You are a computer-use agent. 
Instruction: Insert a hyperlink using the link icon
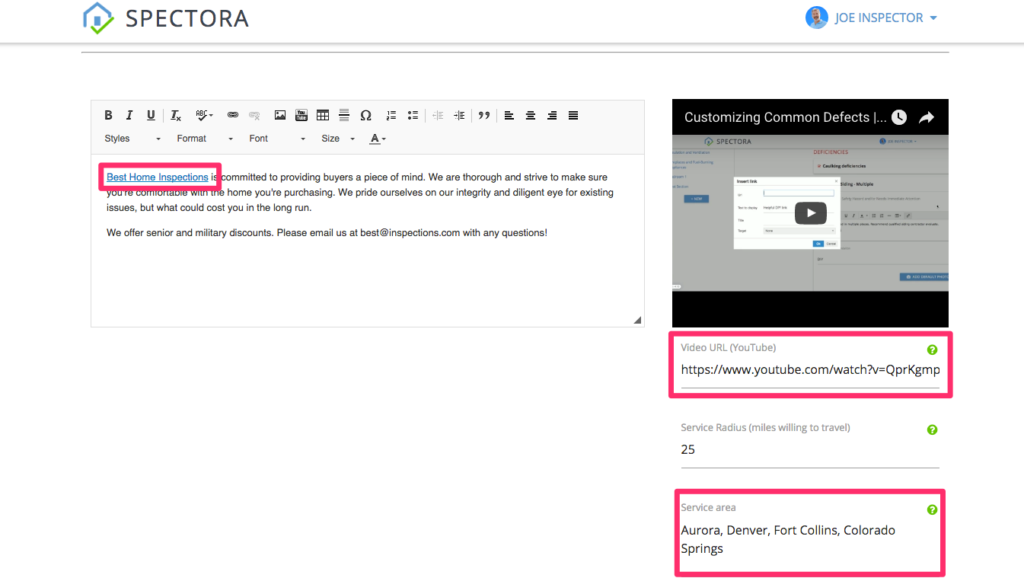[x=232, y=115]
